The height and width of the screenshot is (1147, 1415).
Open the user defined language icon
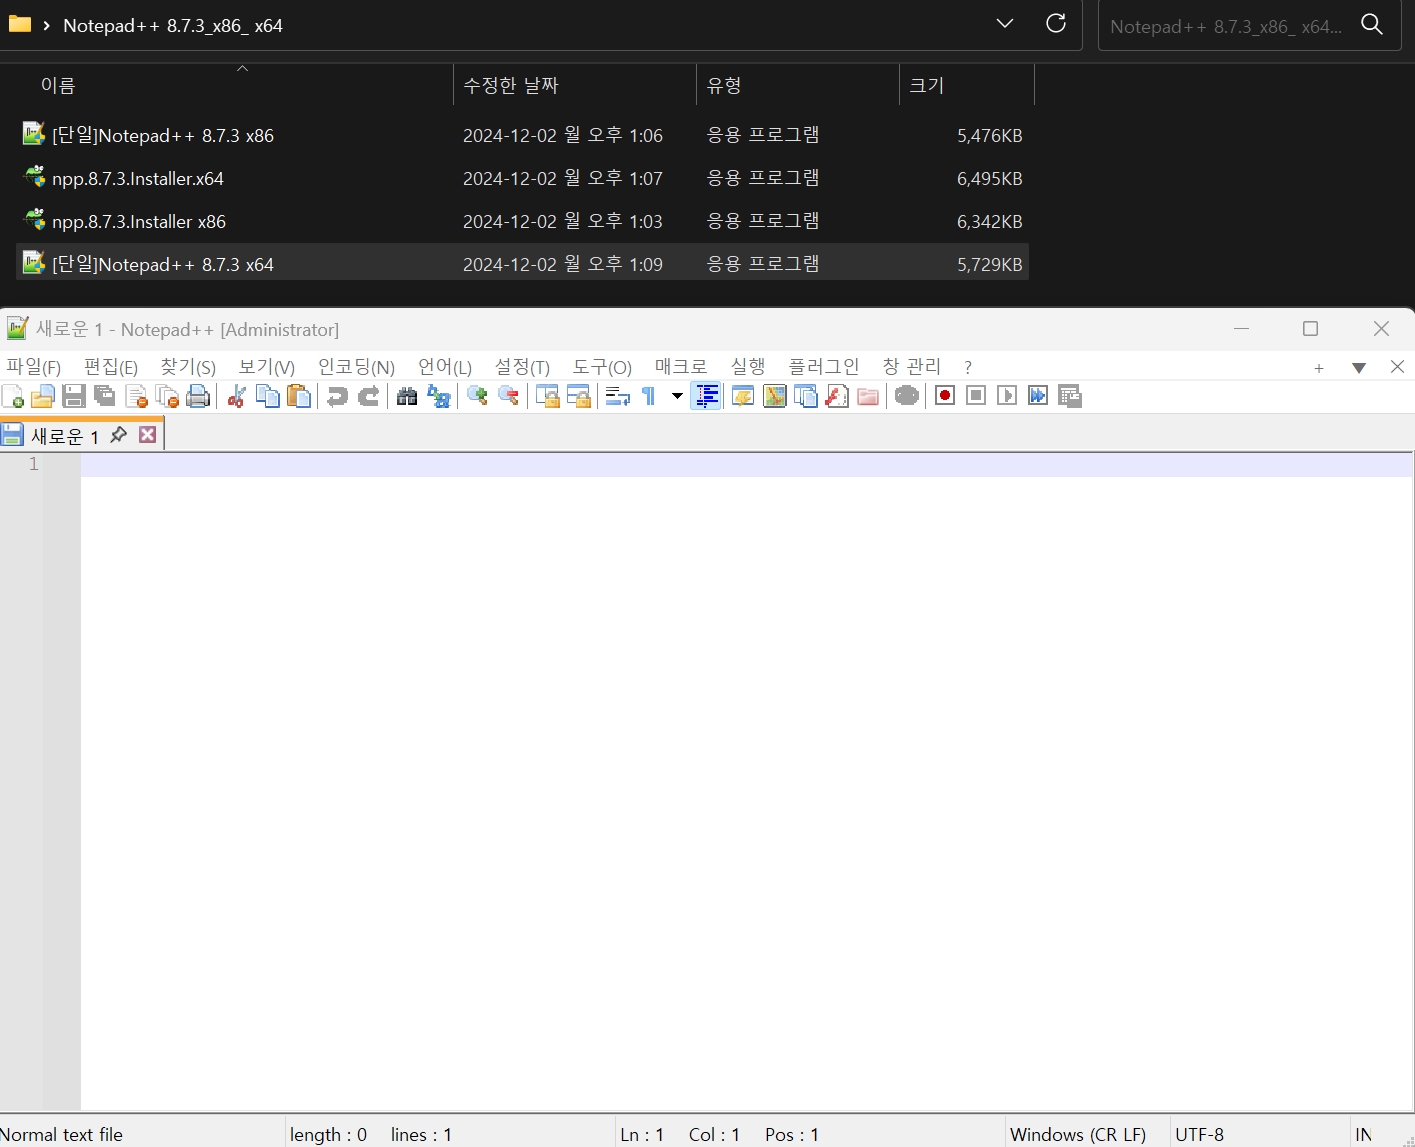(x=743, y=396)
